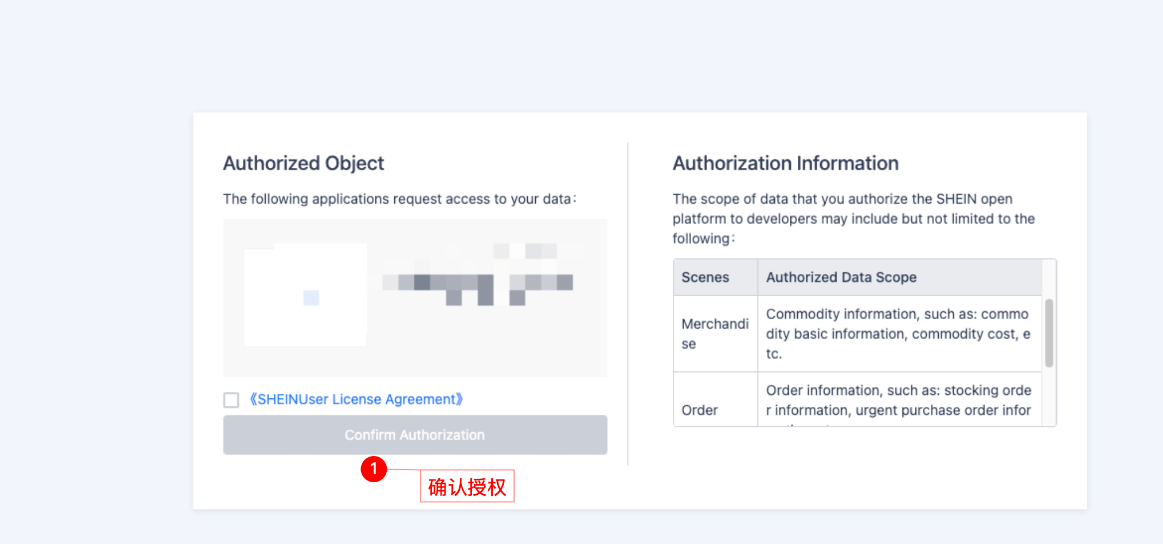Click the order information description cell
This screenshot has width=1163, height=544.
(897, 399)
